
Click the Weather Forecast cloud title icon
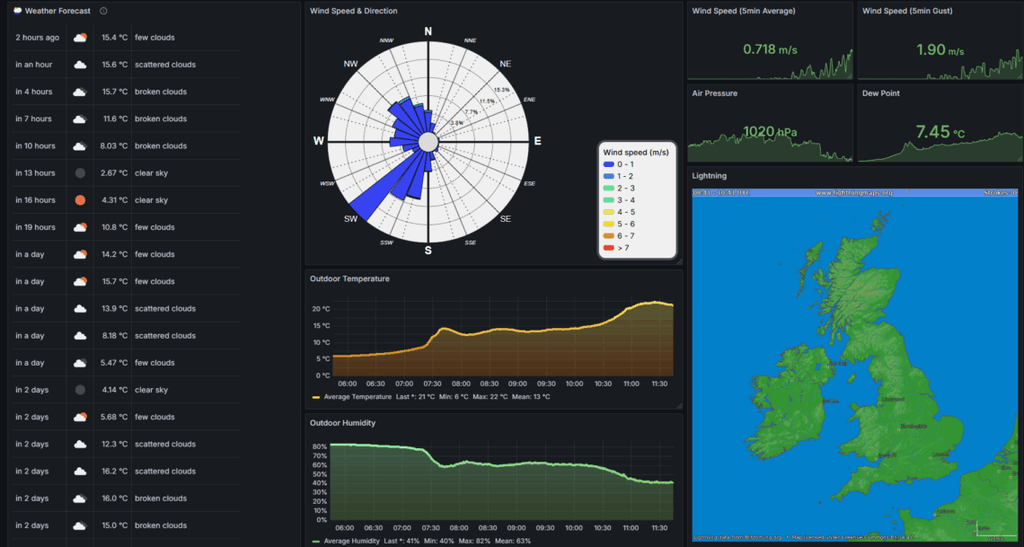tap(17, 11)
